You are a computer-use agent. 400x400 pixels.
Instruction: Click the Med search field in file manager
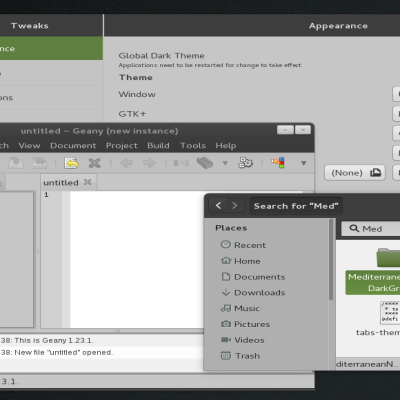372,229
